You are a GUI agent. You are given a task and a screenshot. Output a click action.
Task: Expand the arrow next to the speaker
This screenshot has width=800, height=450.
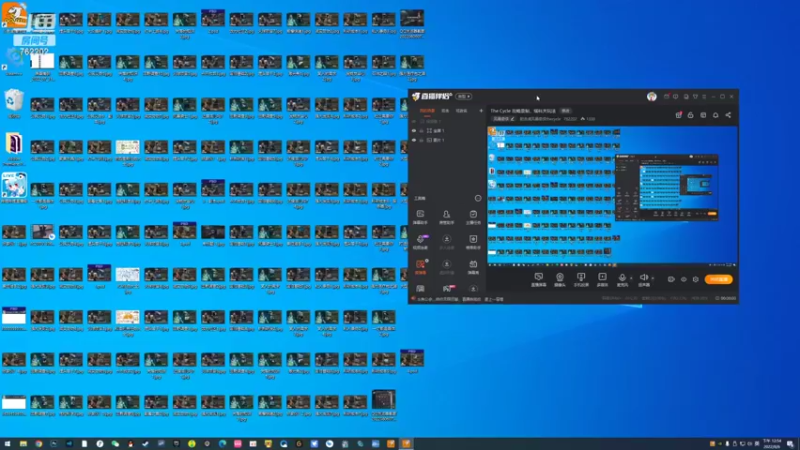pyautogui.click(x=653, y=279)
